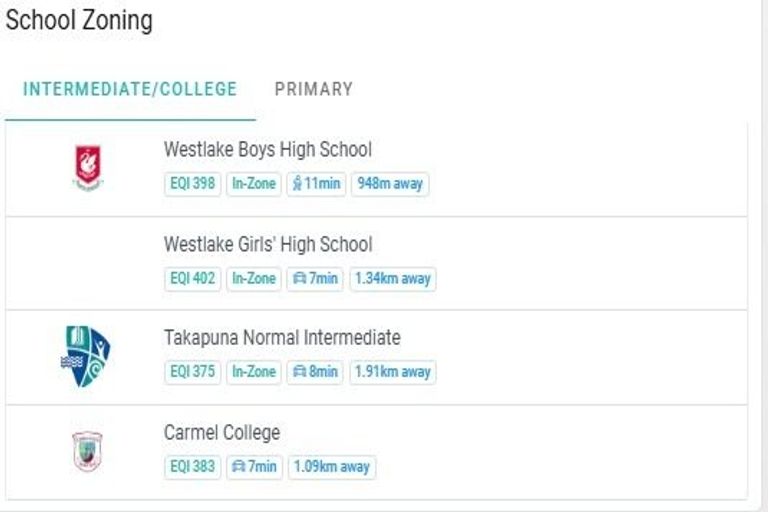Click walking icon in 11min badge
The width and height of the screenshot is (768, 512).
tap(297, 184)
